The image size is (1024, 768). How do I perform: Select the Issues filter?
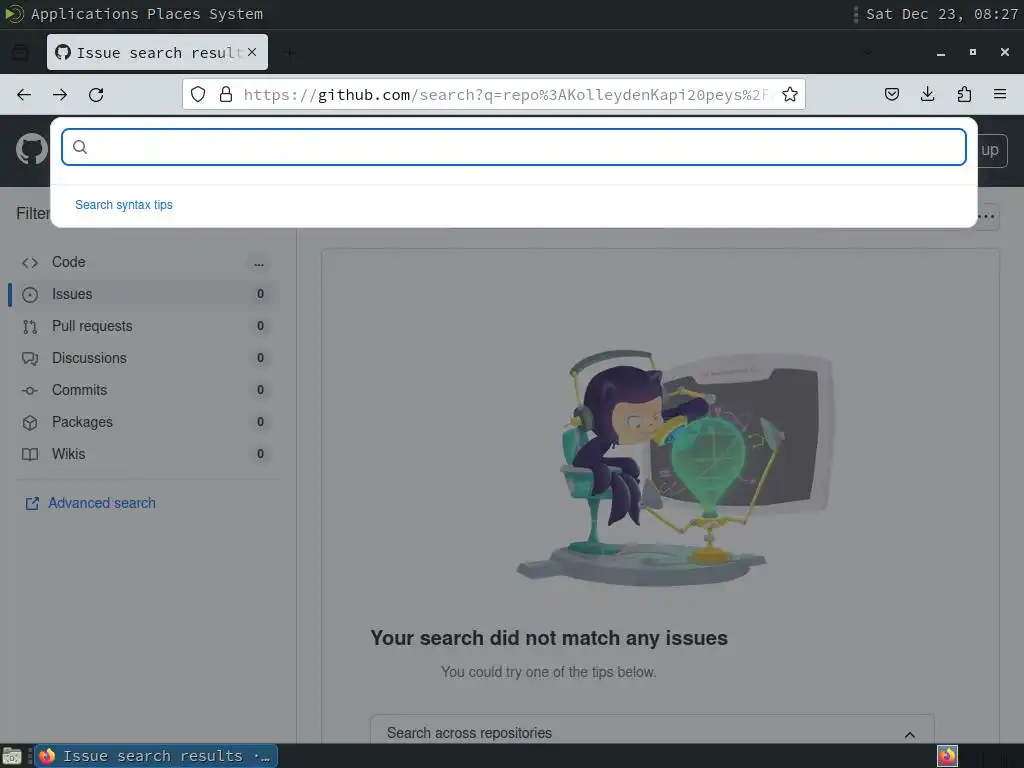[144, 295]
